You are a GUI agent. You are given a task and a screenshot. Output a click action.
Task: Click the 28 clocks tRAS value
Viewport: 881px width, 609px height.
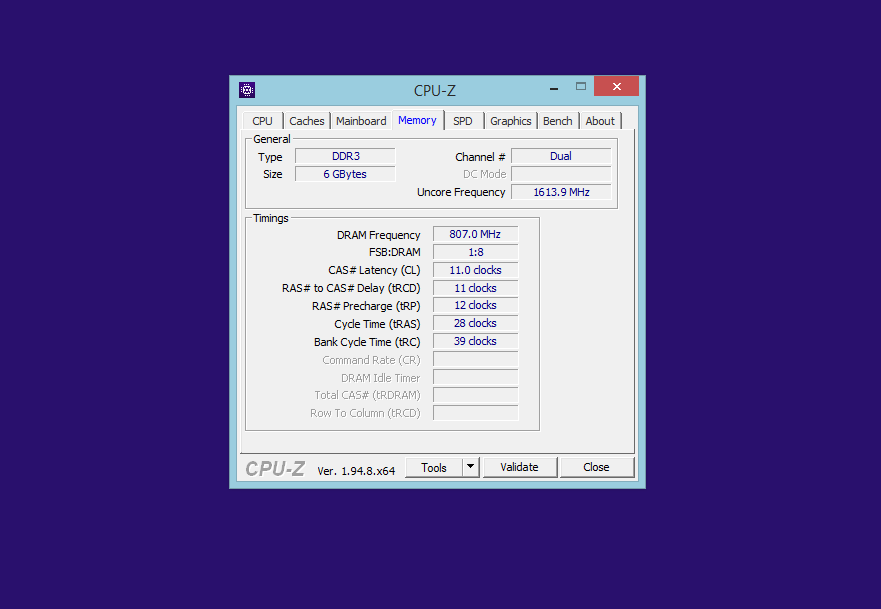pyautogui.click(x=475, y=324)
